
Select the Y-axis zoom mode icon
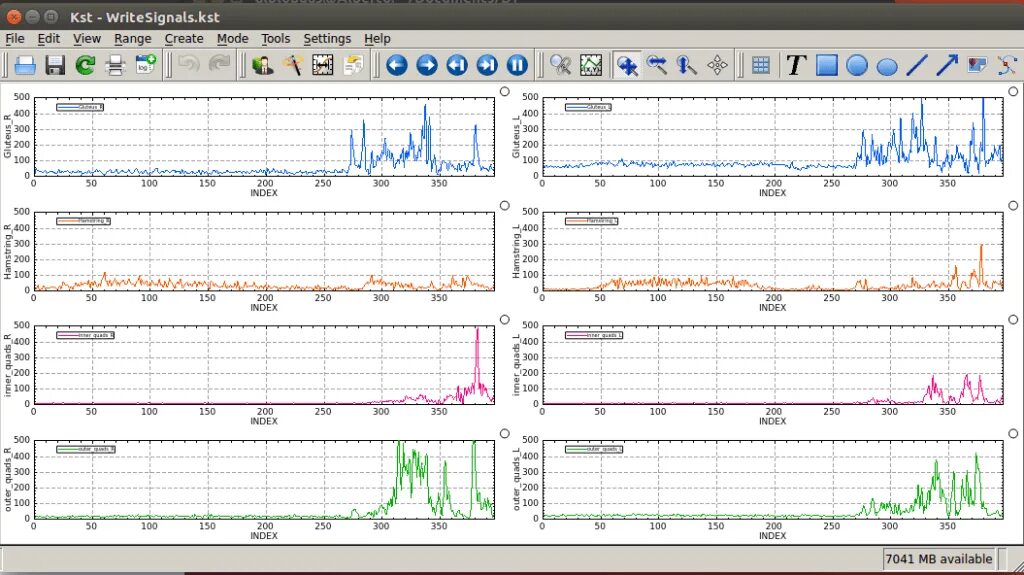click(687, 65)
